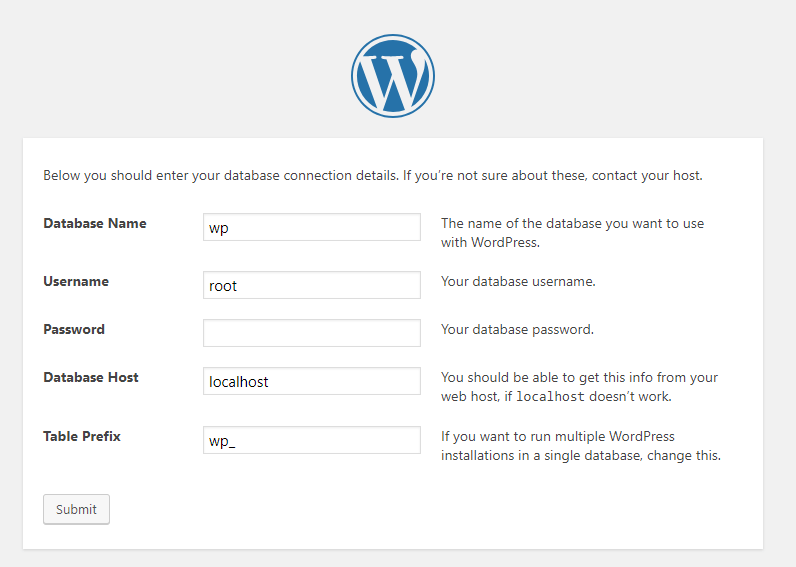Click into the empty Password field
Image resolution: width=796 pixels, height=567 pixels.
tap(312, 333)
